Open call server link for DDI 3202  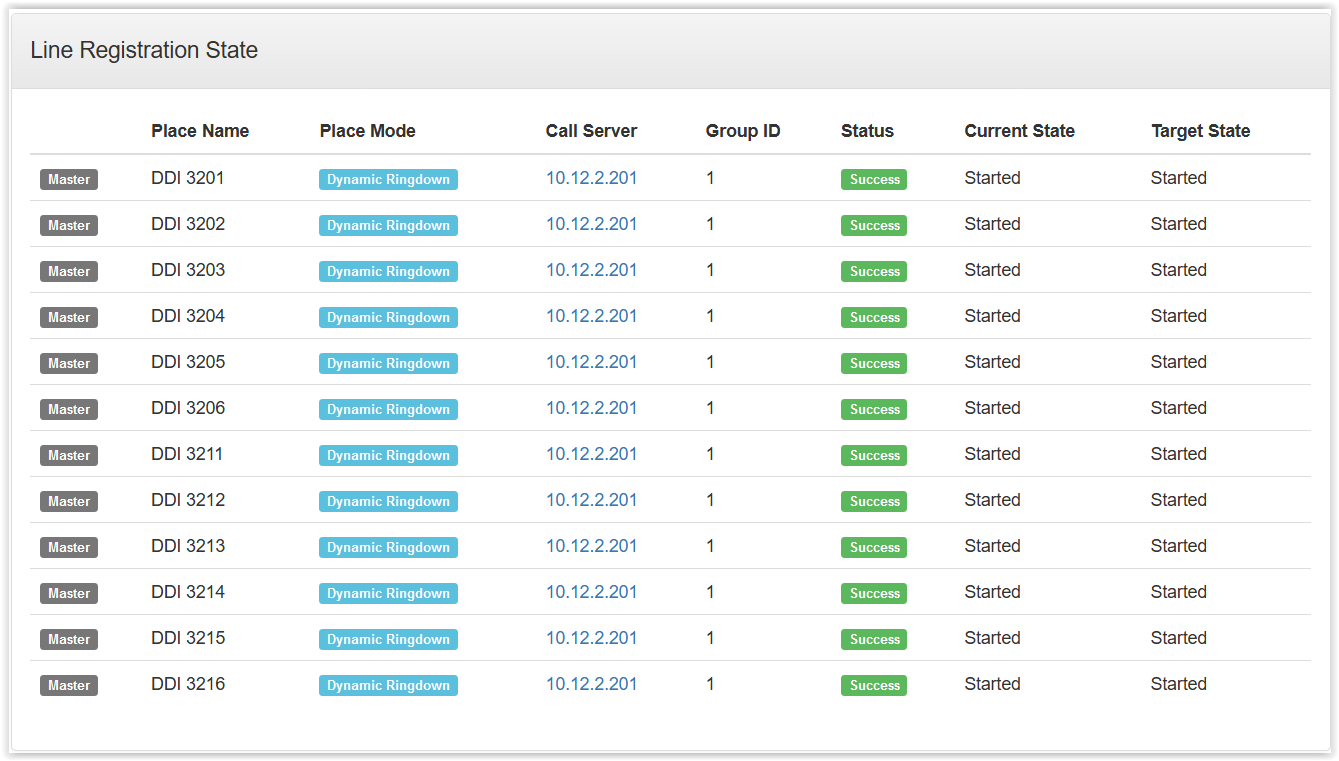[591, 224]
